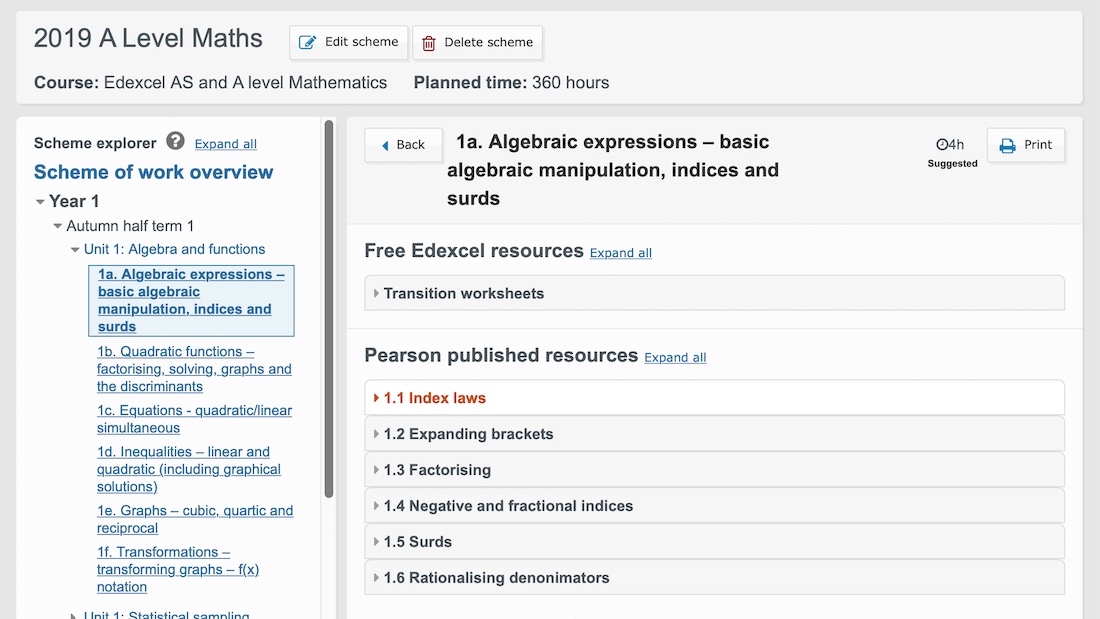
Task: Collapse the Year 1 tree node
Action: [40, 202]
